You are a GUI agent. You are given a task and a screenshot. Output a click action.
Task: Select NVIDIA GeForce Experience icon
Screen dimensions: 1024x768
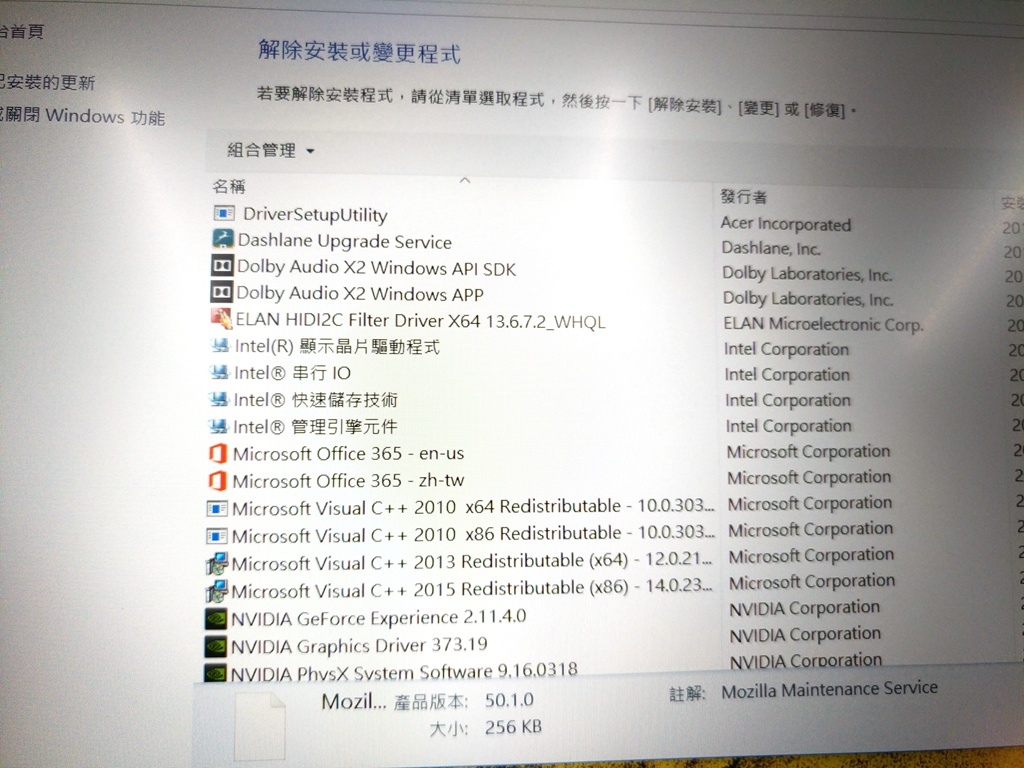coord(216,618)
